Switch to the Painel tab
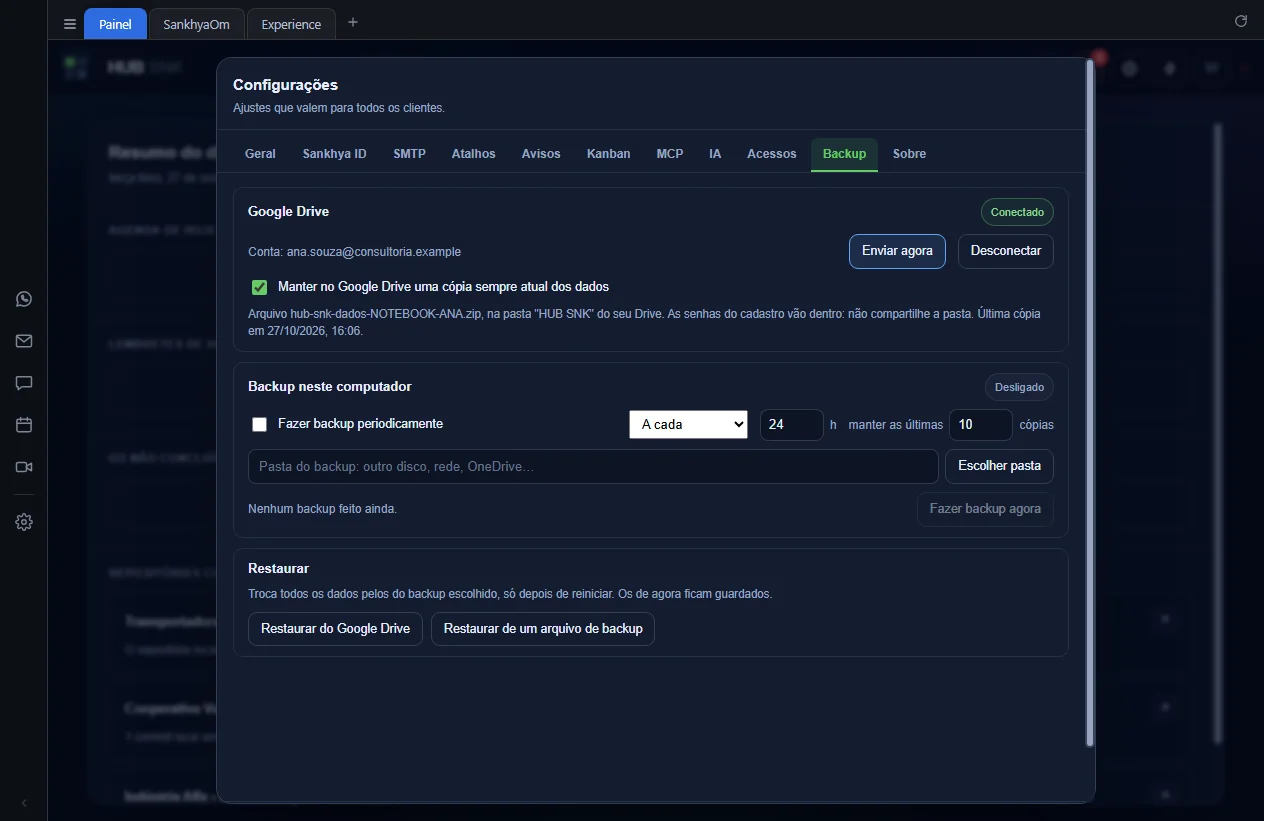Screen dimensions: 1264x821 (x=115, y=24)
